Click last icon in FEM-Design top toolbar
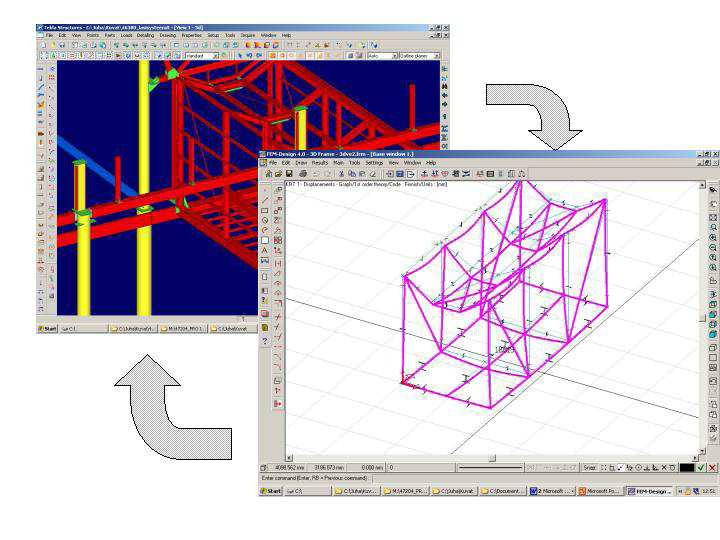 click(521, 174)
